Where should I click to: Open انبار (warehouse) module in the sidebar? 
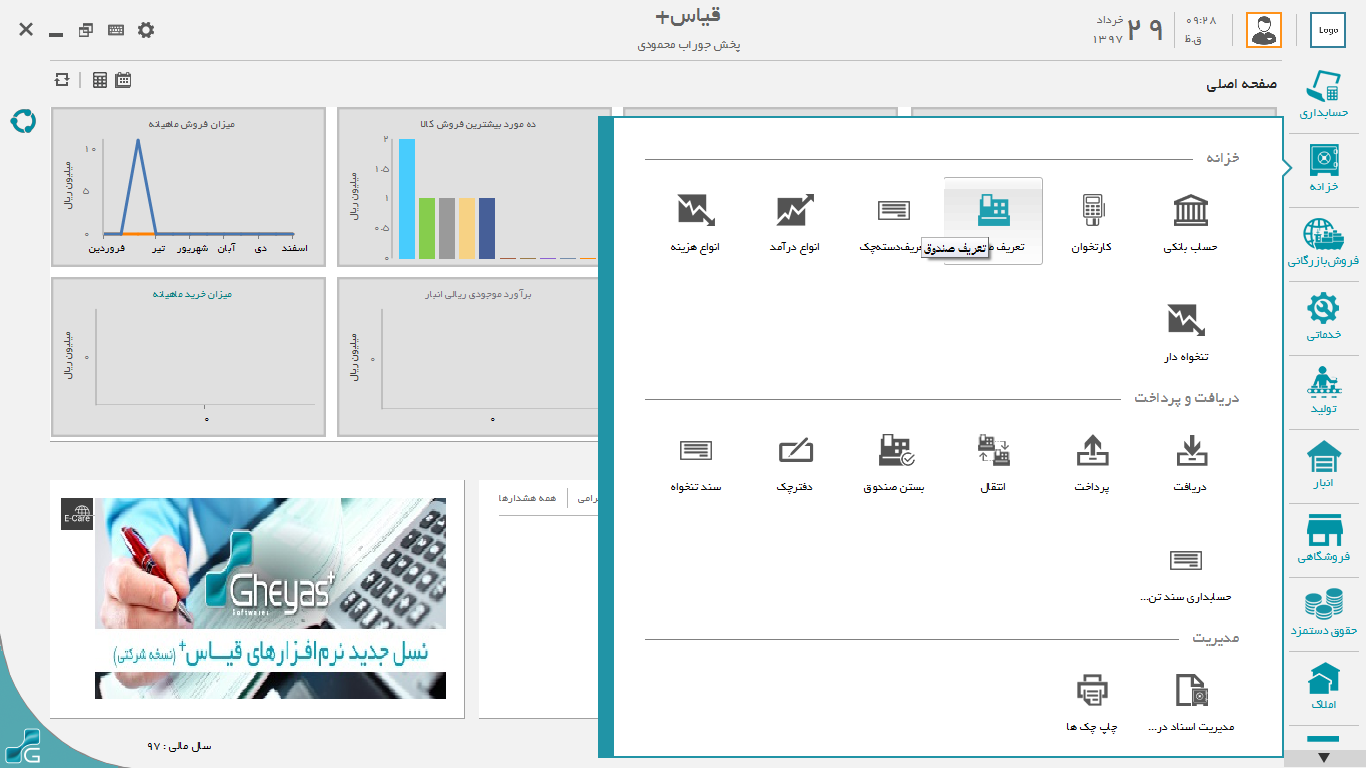pos(1324,468)
